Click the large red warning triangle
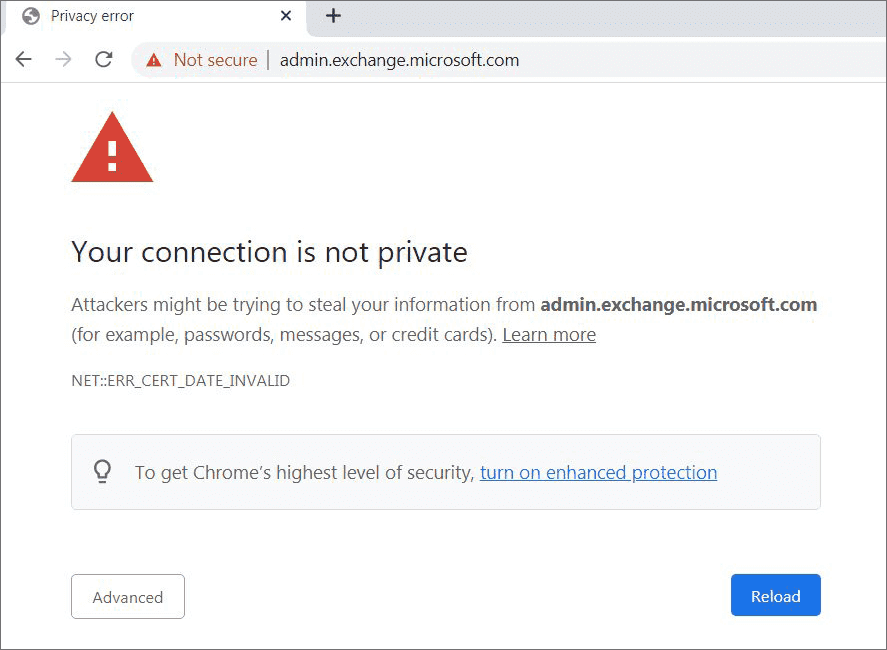This screenshot has width=887, height=650. coord(112,148)
